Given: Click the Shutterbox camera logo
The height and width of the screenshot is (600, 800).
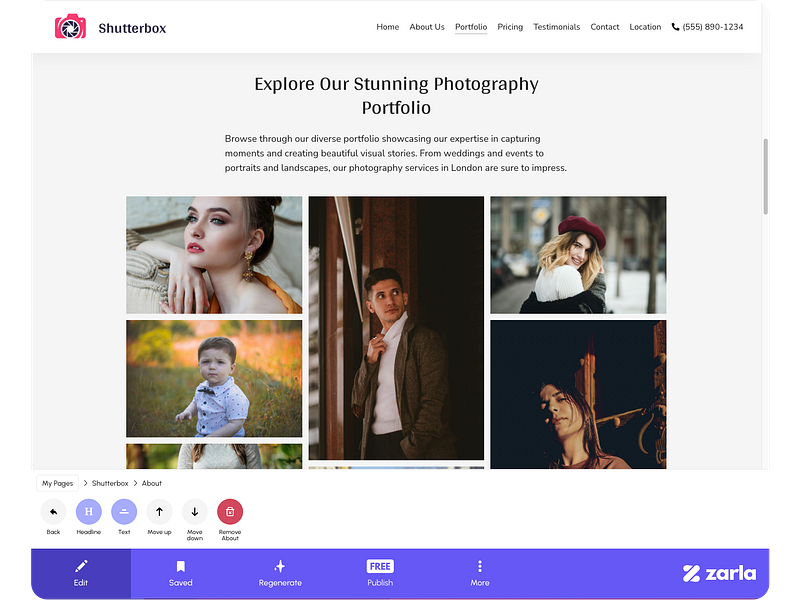Looking at the screenshot, I should pos(71,26).
